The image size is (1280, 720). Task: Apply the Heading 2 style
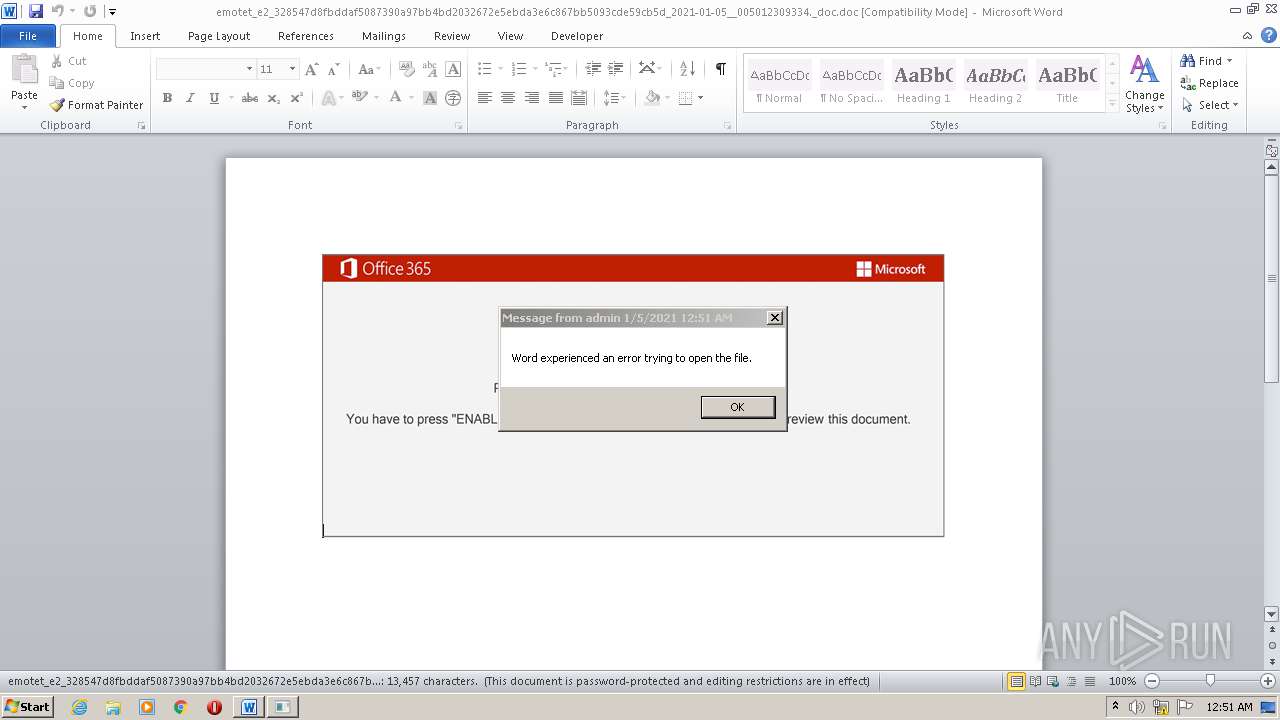coord(995,85)
